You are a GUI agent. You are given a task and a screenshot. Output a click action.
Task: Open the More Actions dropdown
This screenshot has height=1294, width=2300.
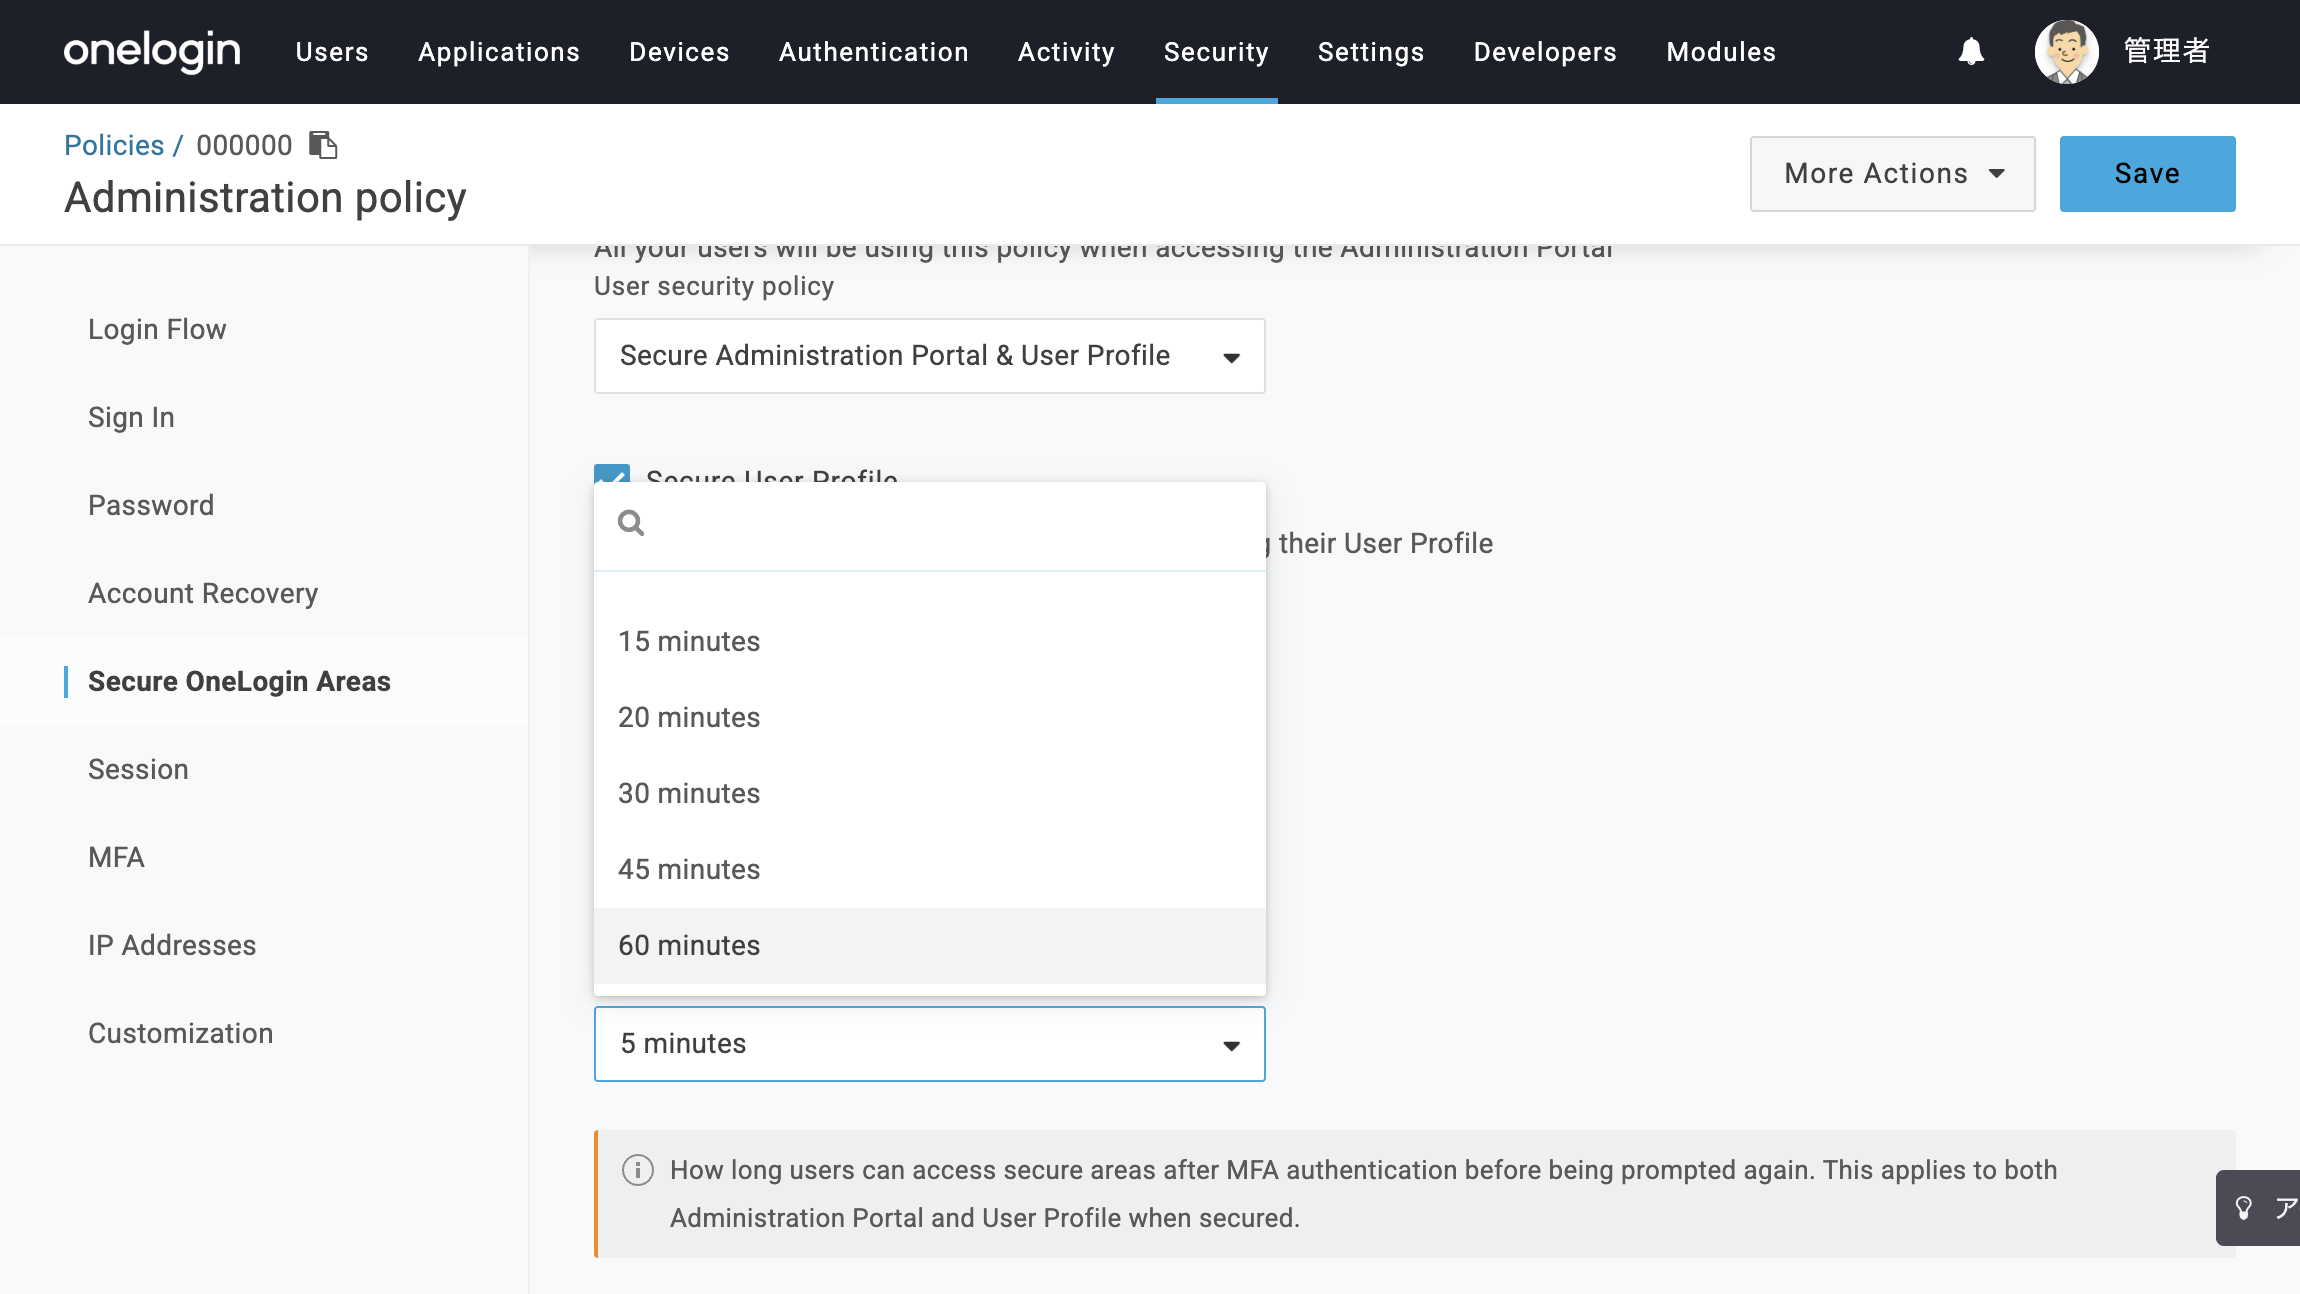pos(1893,174)
